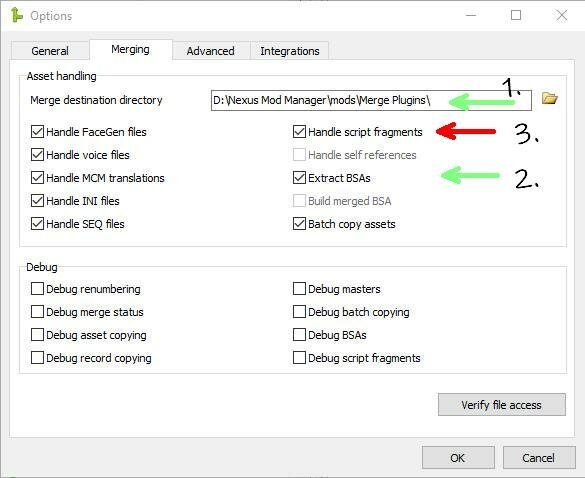
Task: Click the Merge Plugins app icon in title bar
Action: [x=16, y=16]
